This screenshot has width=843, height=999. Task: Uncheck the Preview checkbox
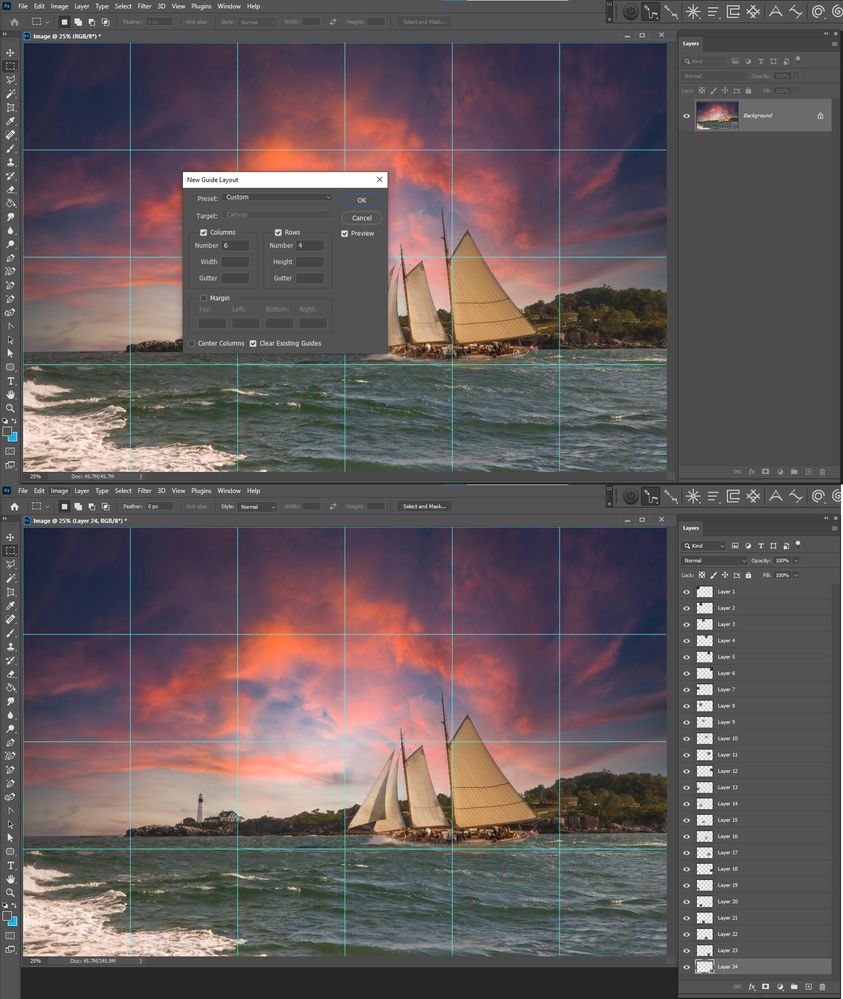point(344,234)
